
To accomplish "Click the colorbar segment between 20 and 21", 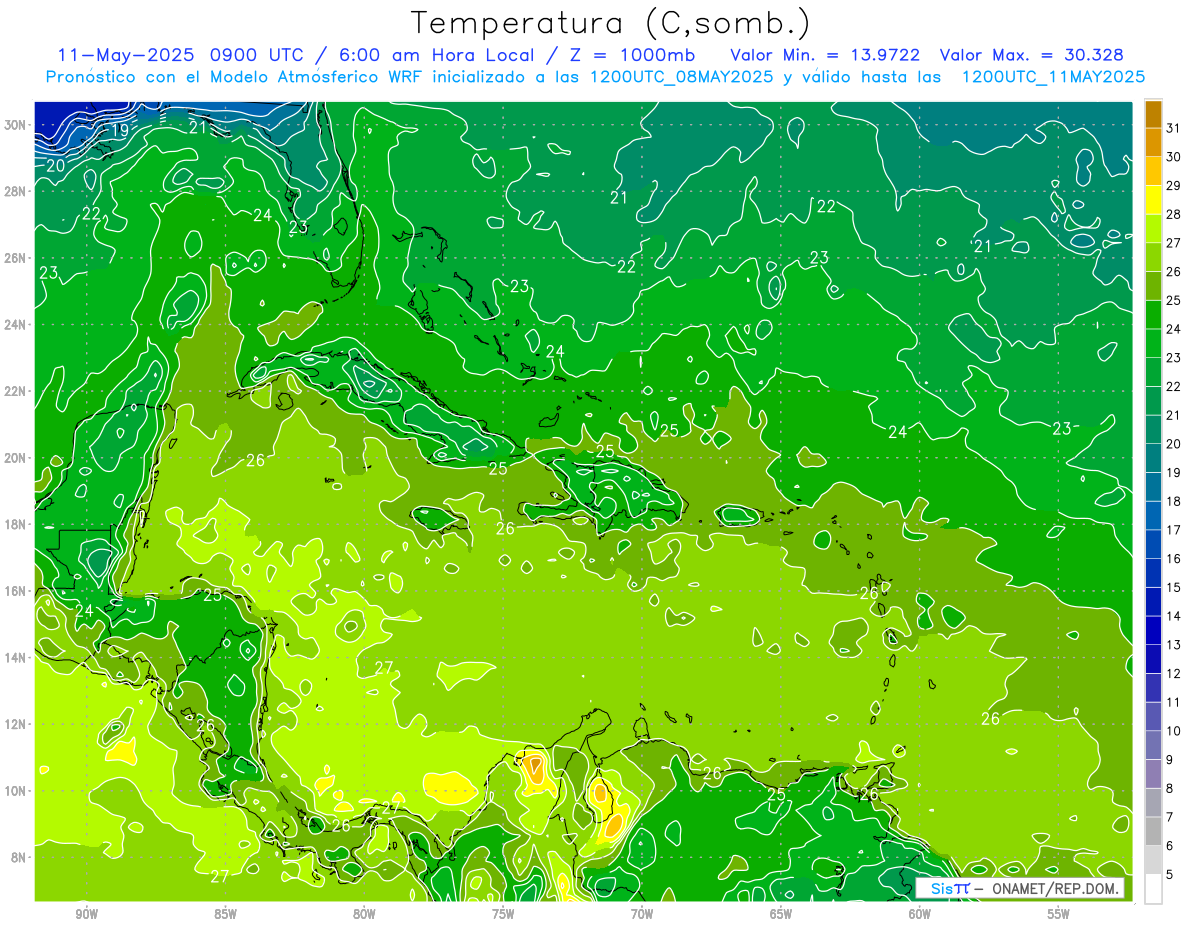I will [x=1153, y=430].
